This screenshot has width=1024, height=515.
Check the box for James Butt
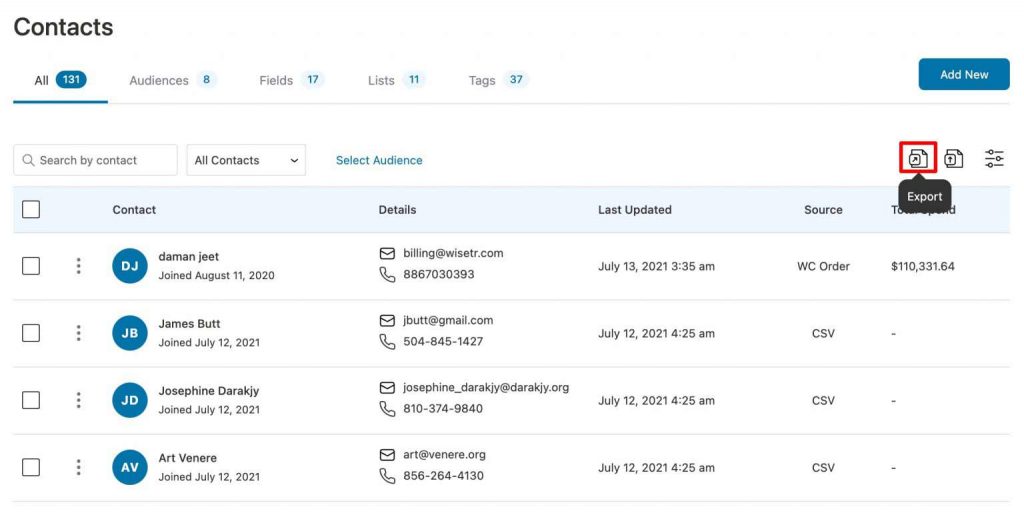click(x=31, y=333)
